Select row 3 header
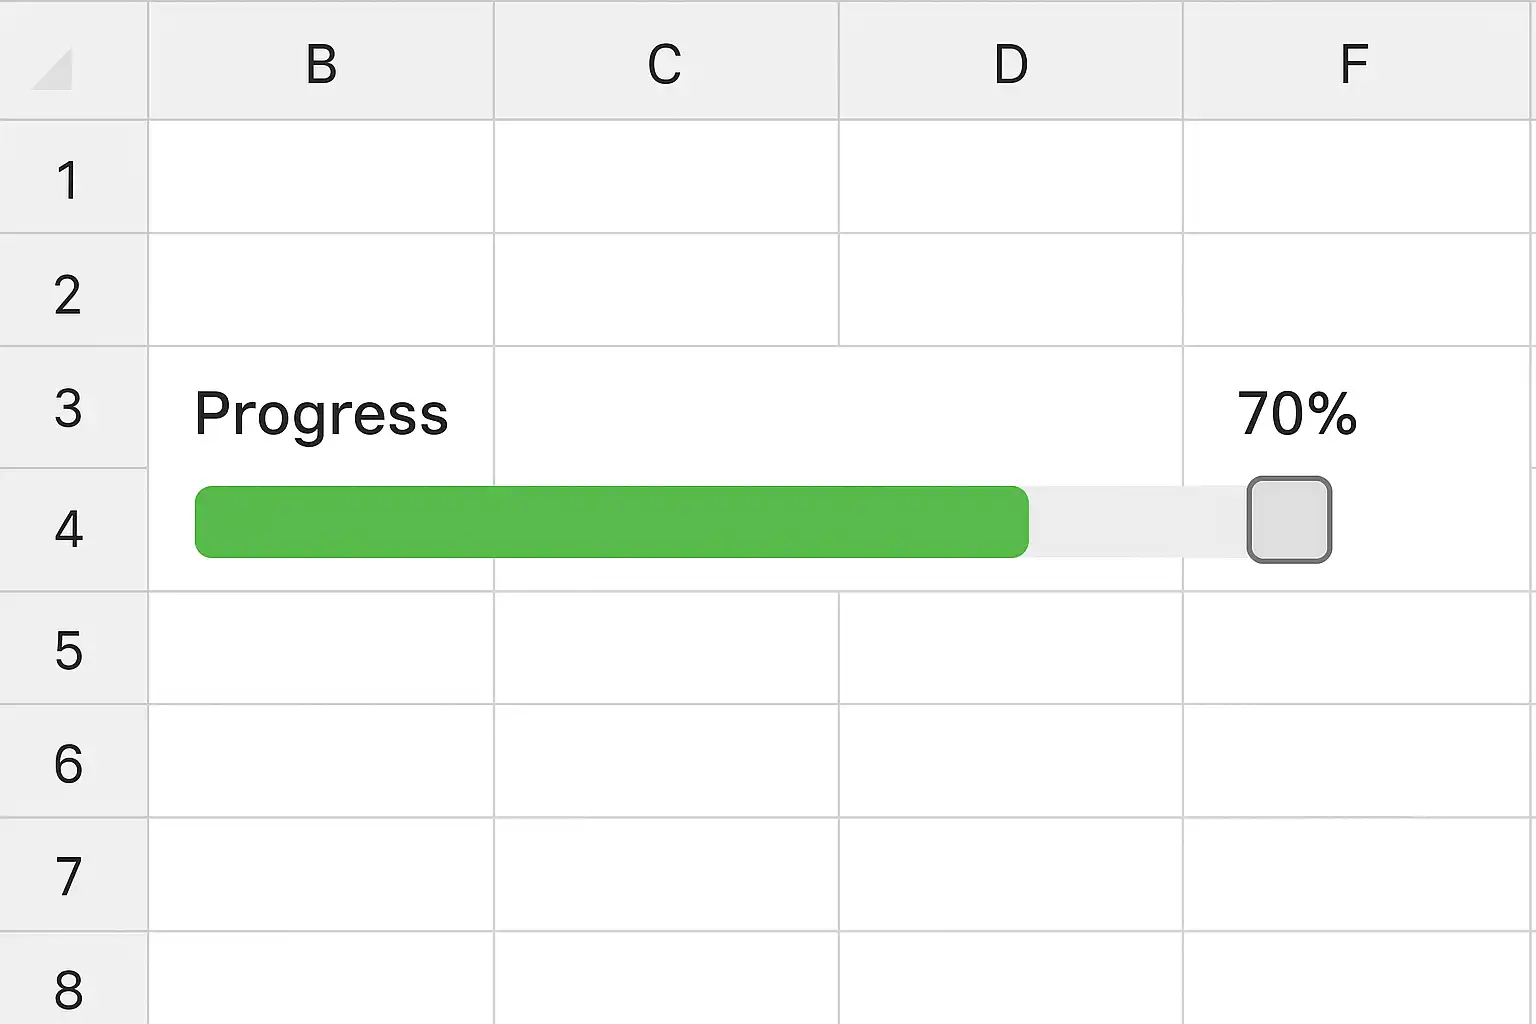The width and height of the screenshot is (1536, 1024). (68, 408)
